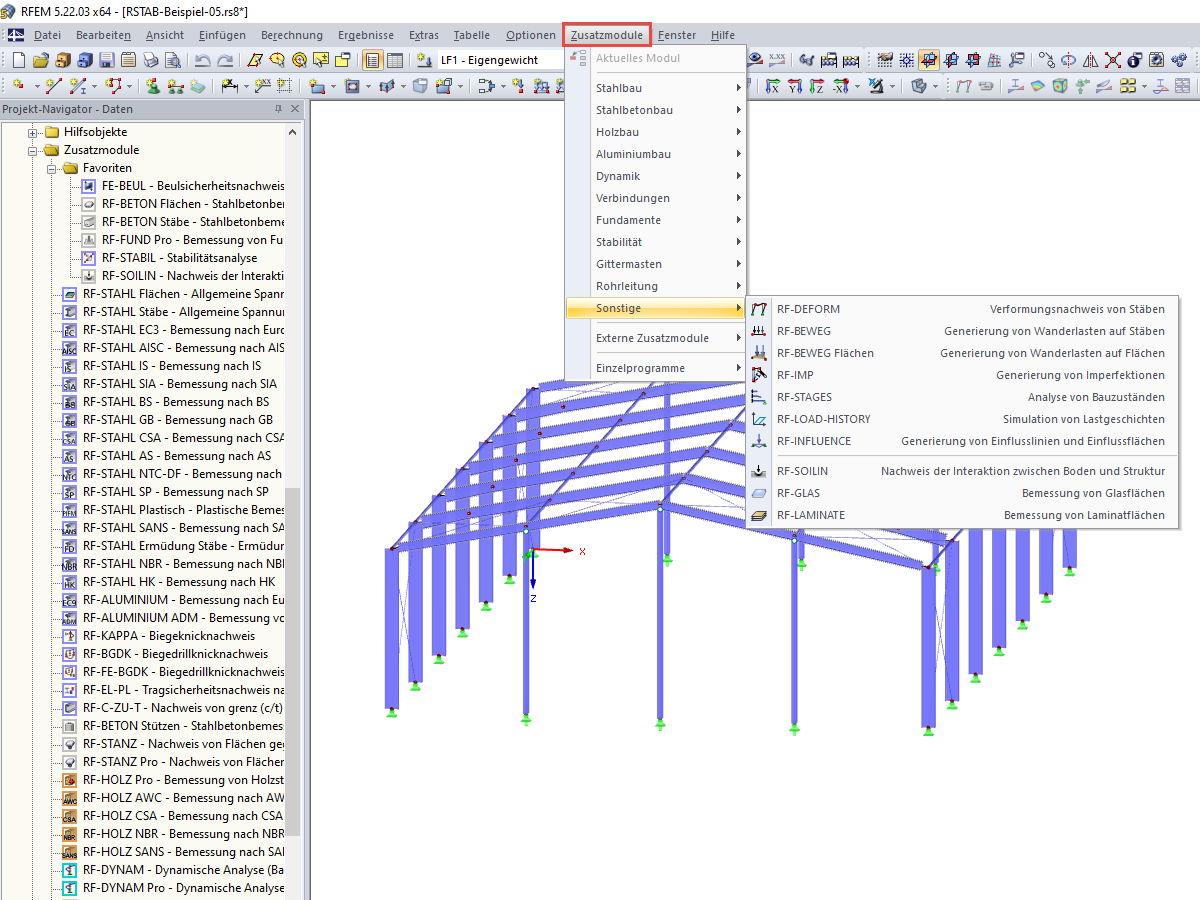The width and height of the screenshot is (1200, 900).
Task: Click the blue gears icon at toolbar end
Action: pyautogui.click(x=1179, y=60)
